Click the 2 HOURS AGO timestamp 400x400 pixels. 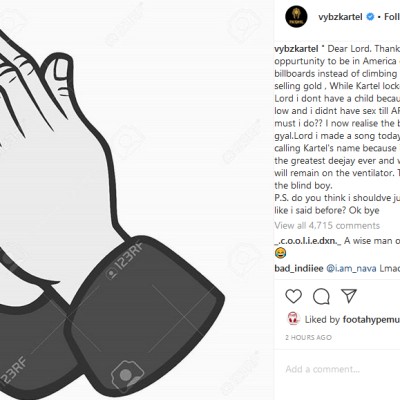pyautogui.click(x=308, y=337)
